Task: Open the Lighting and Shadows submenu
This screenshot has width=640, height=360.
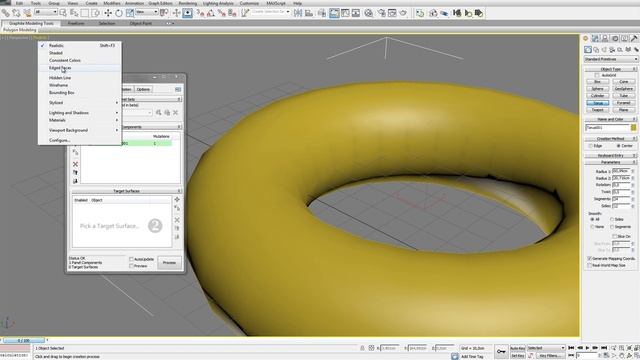Action: click(x=80, y=113)
